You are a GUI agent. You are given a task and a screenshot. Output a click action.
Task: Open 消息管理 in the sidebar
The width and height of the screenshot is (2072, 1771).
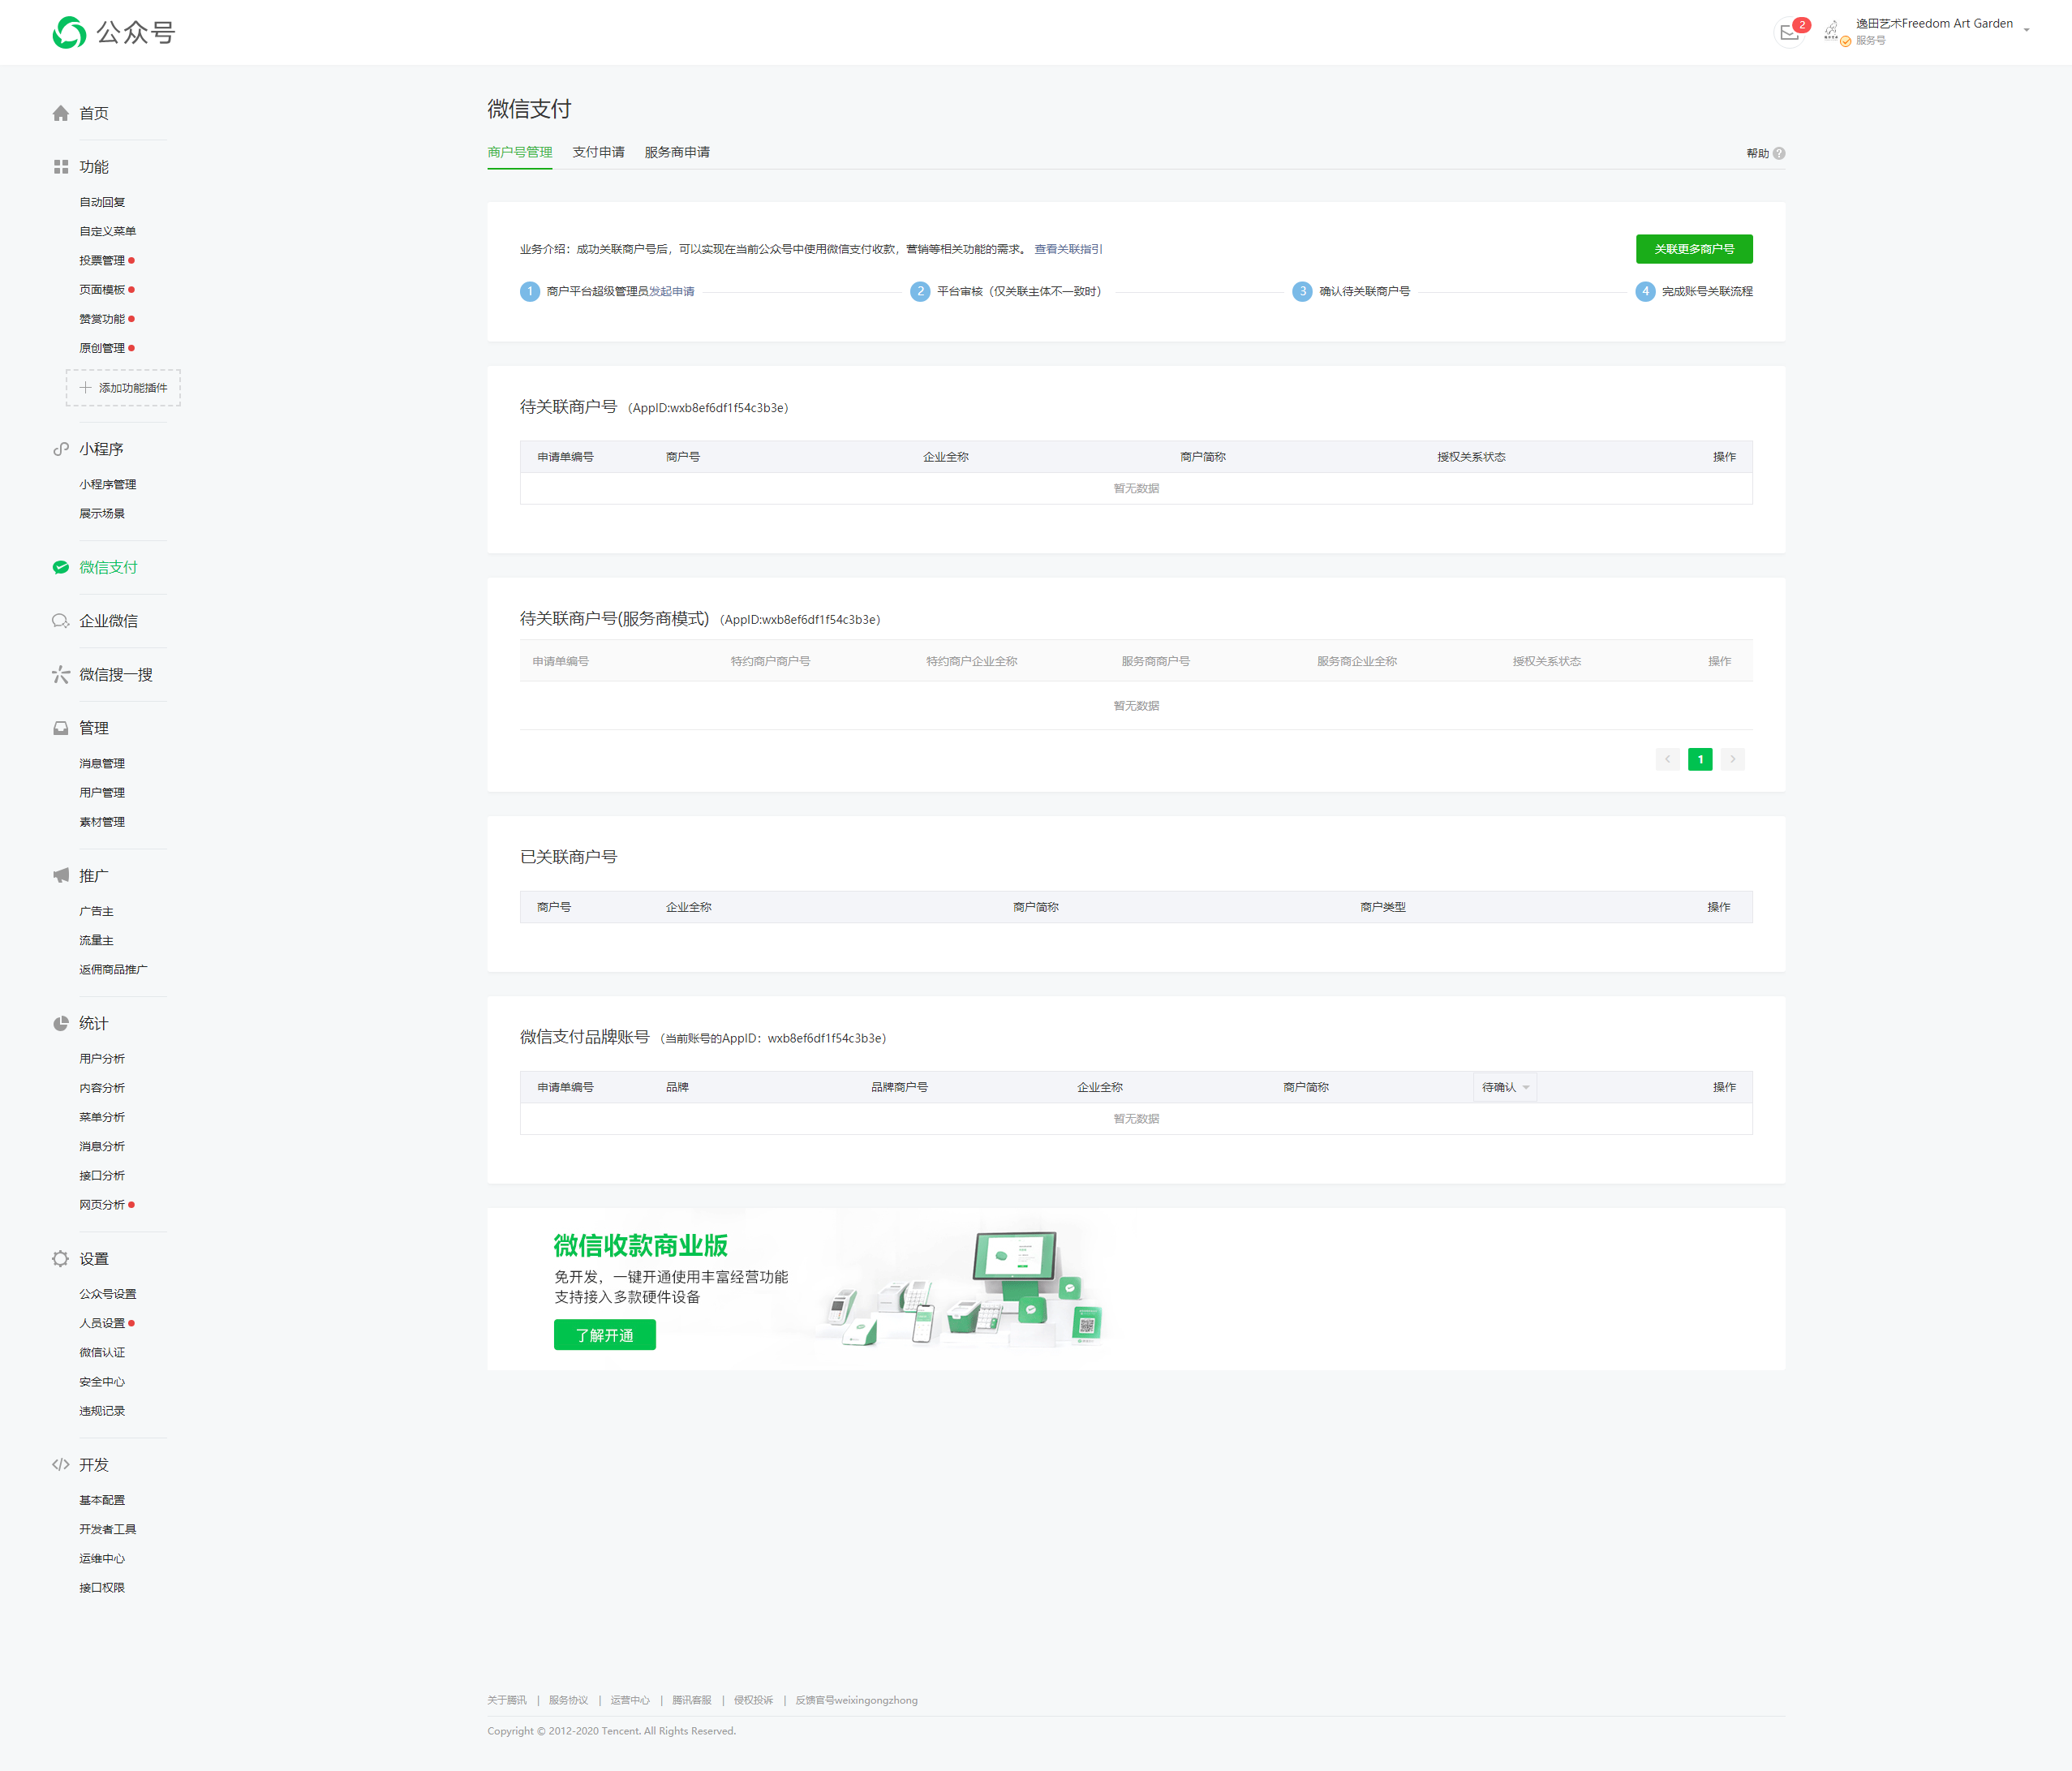coord(102,763)
